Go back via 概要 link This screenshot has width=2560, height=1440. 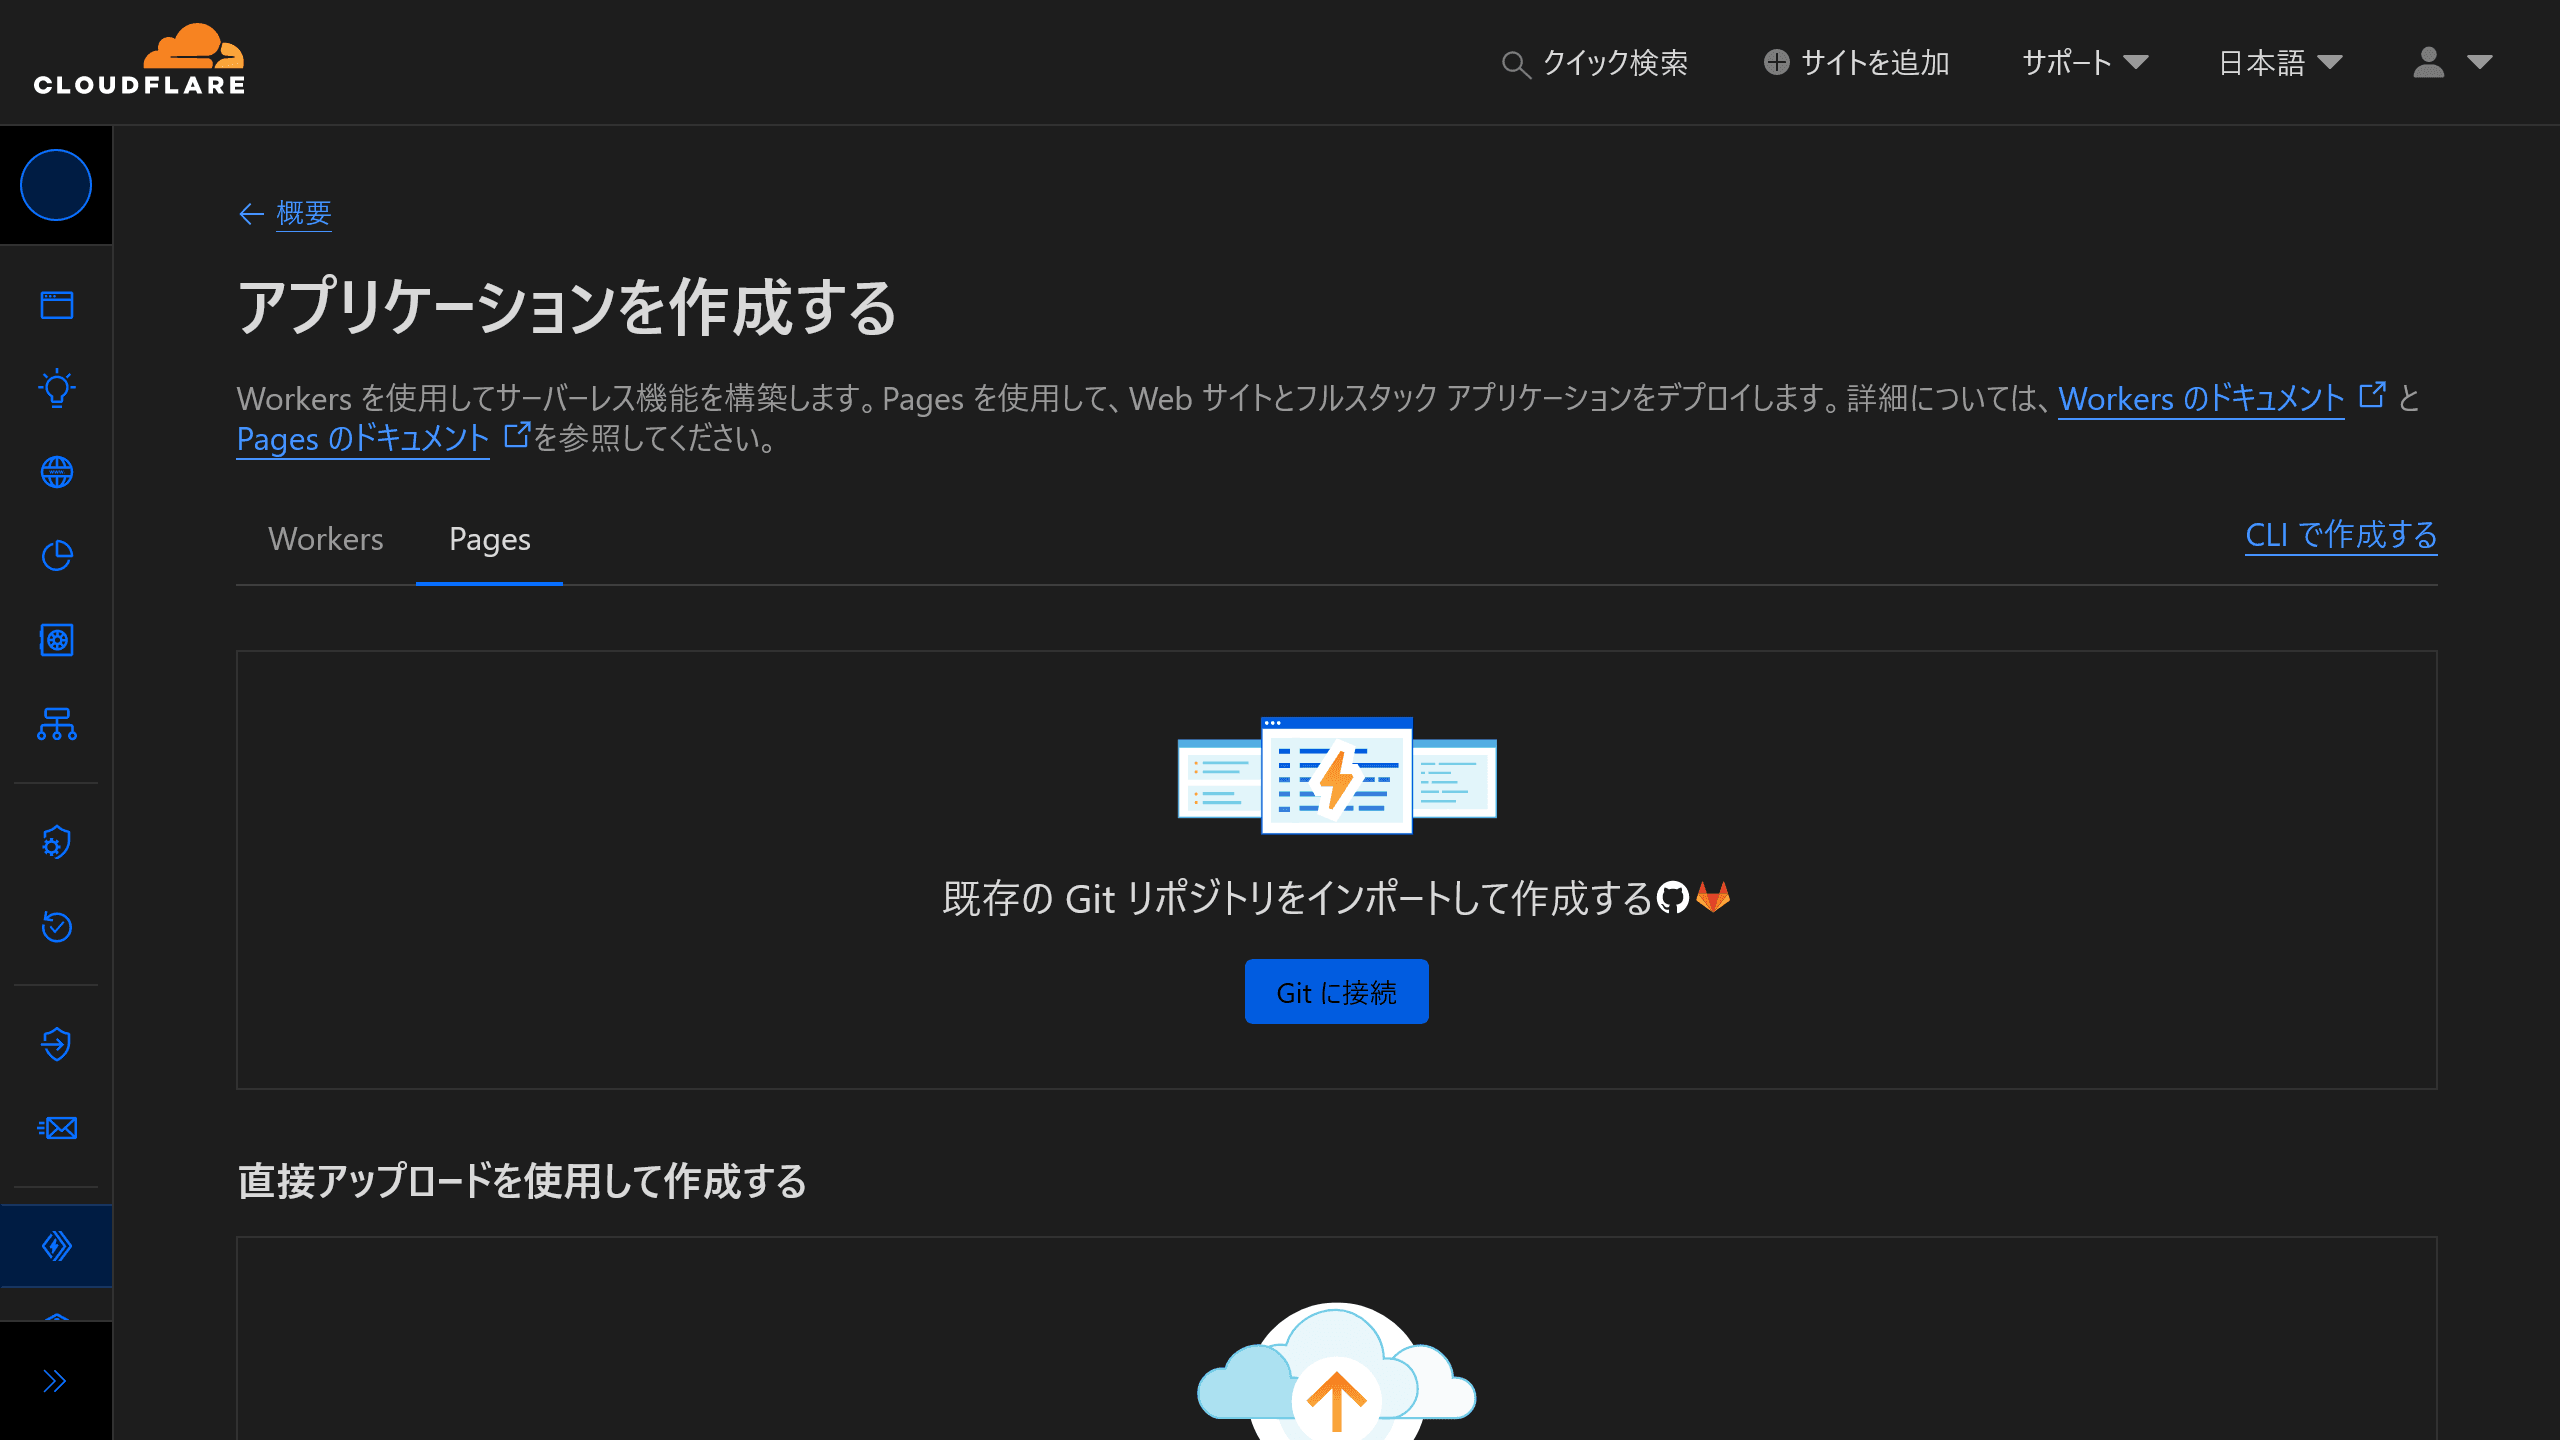click(x=304, y=213)
